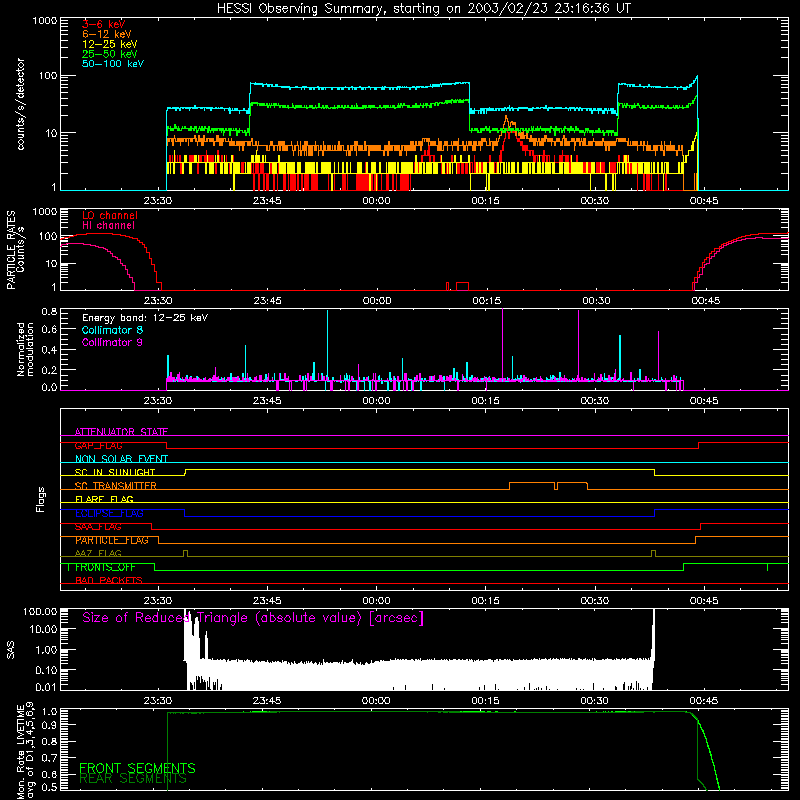Click the FLARE_FLAG label
Image resolution: width=800 pixels, height=800 pixels.
coord(104,499)
